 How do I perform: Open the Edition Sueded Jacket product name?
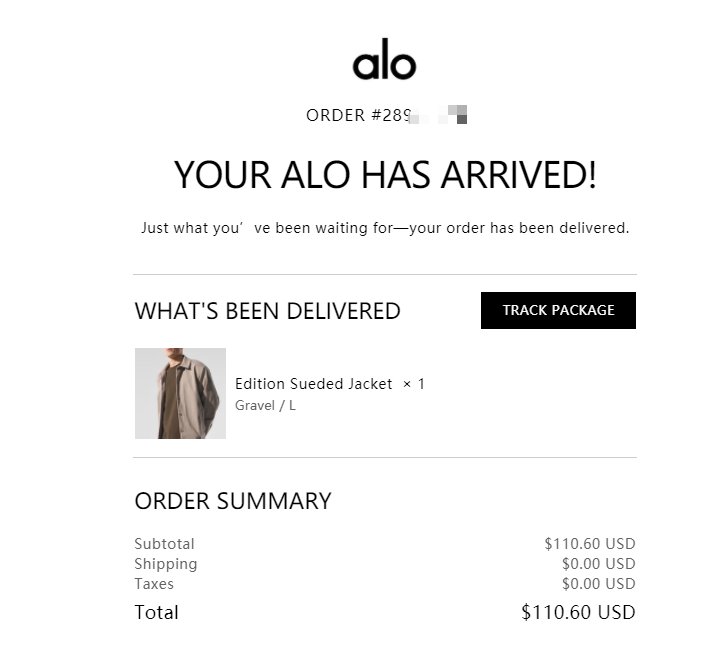[x=313, y=384]
